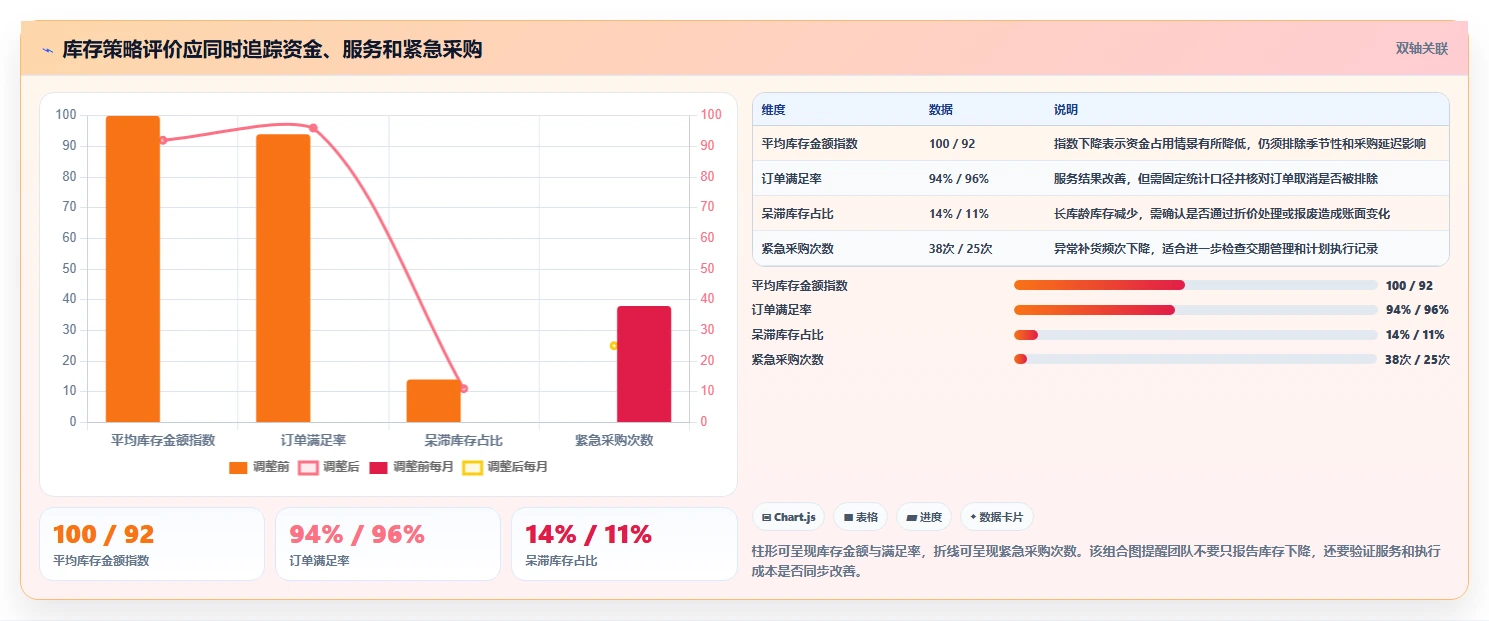Click the description starting 异常补货频次下降
The image size is (1489, 621).
1216,249
